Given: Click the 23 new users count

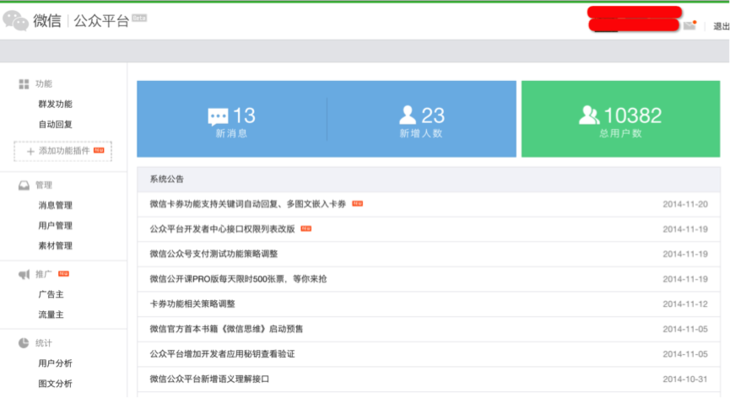Looking at the screenshot, I should click(433, 115).
